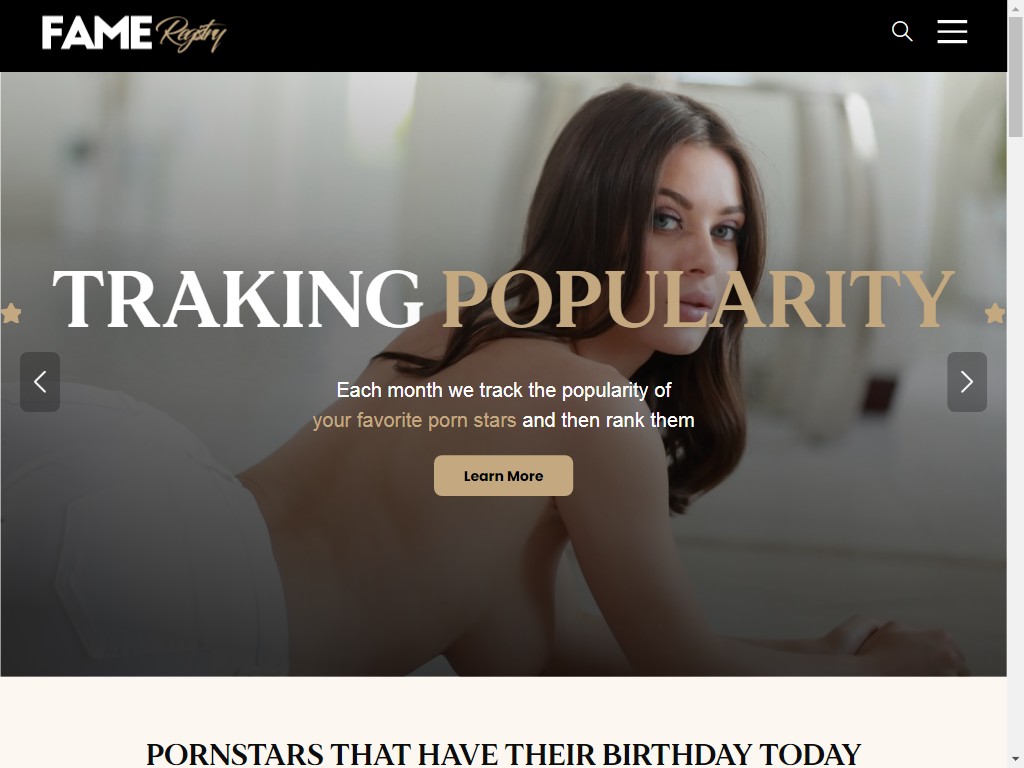Click the gold Registry script in logo

[191, 34]
